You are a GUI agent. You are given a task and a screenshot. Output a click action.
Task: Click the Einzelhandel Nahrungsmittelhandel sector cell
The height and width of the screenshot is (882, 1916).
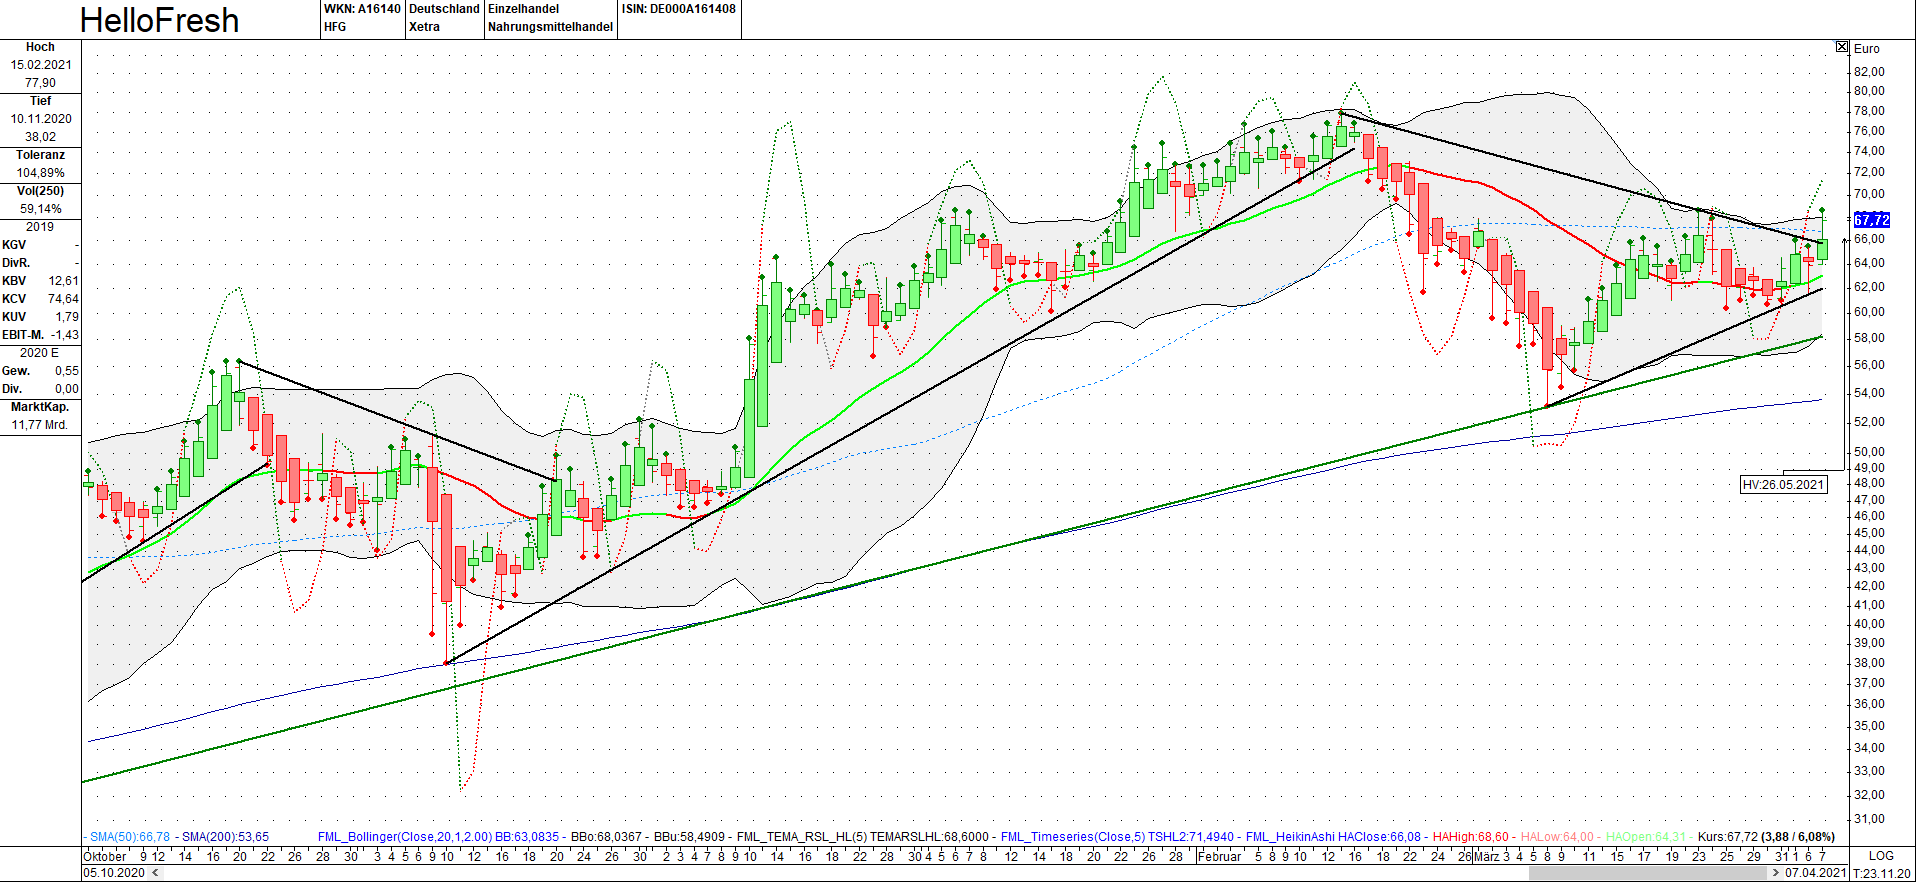550,18
